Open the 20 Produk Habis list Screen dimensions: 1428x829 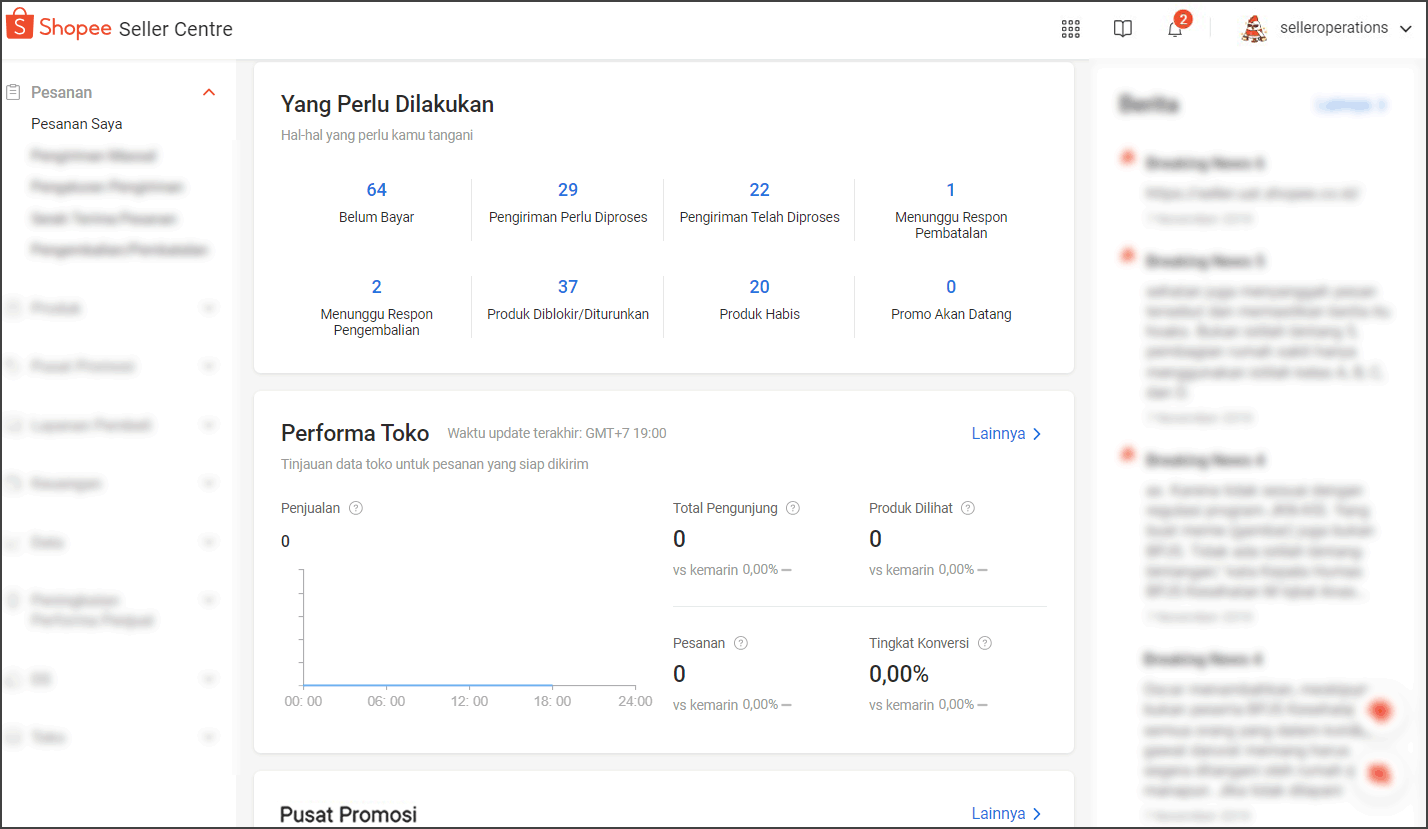[x=760, y=287]
